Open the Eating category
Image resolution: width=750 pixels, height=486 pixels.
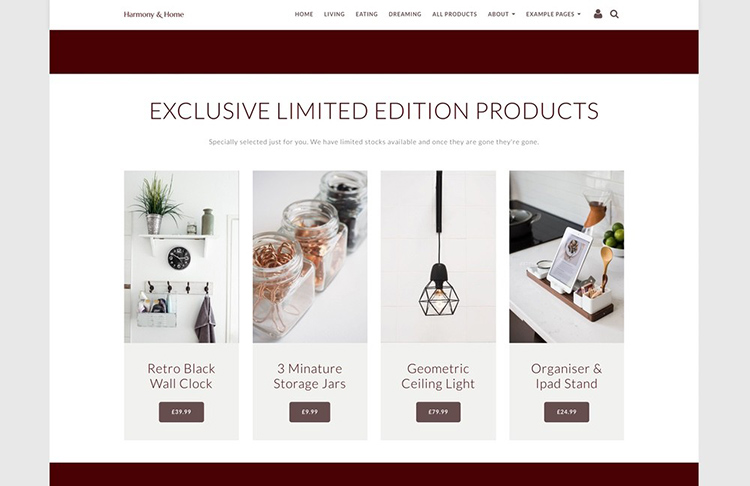click(x=366, y=14)
